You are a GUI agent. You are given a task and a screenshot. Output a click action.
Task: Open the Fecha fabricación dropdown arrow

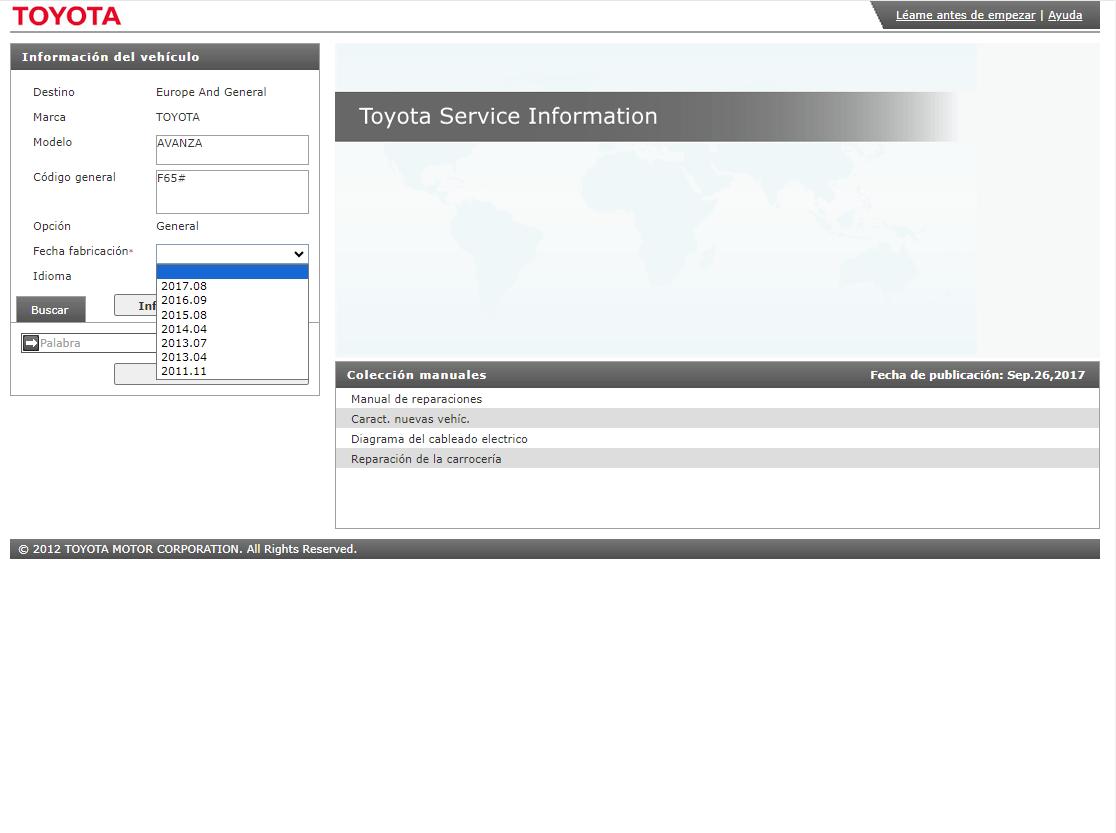[299, 254]
